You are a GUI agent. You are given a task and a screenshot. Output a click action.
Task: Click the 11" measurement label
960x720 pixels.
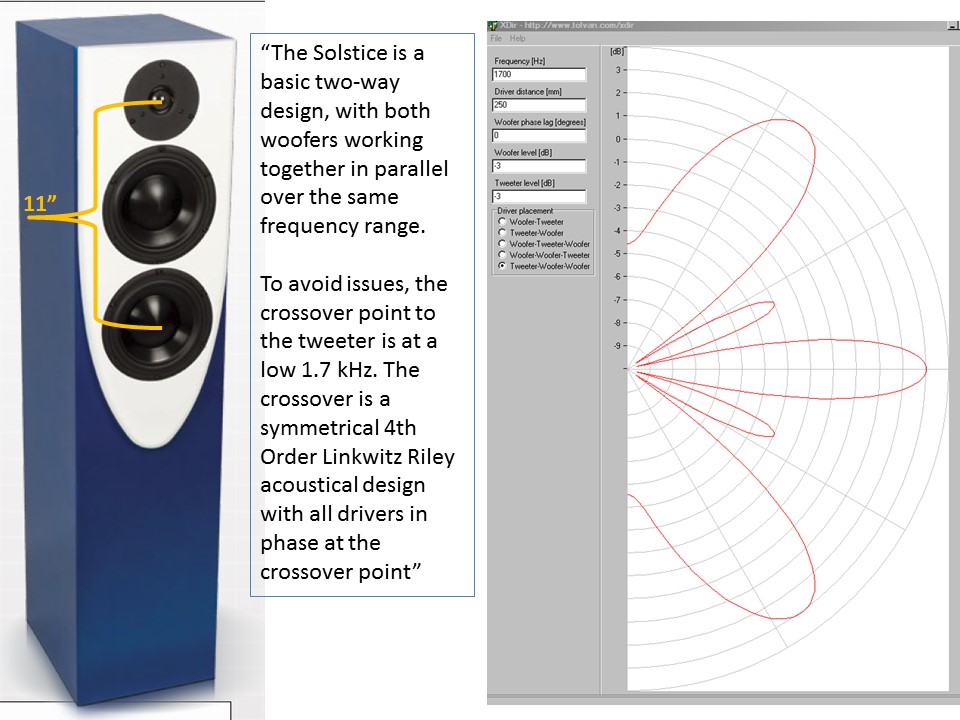pos(40,203)
